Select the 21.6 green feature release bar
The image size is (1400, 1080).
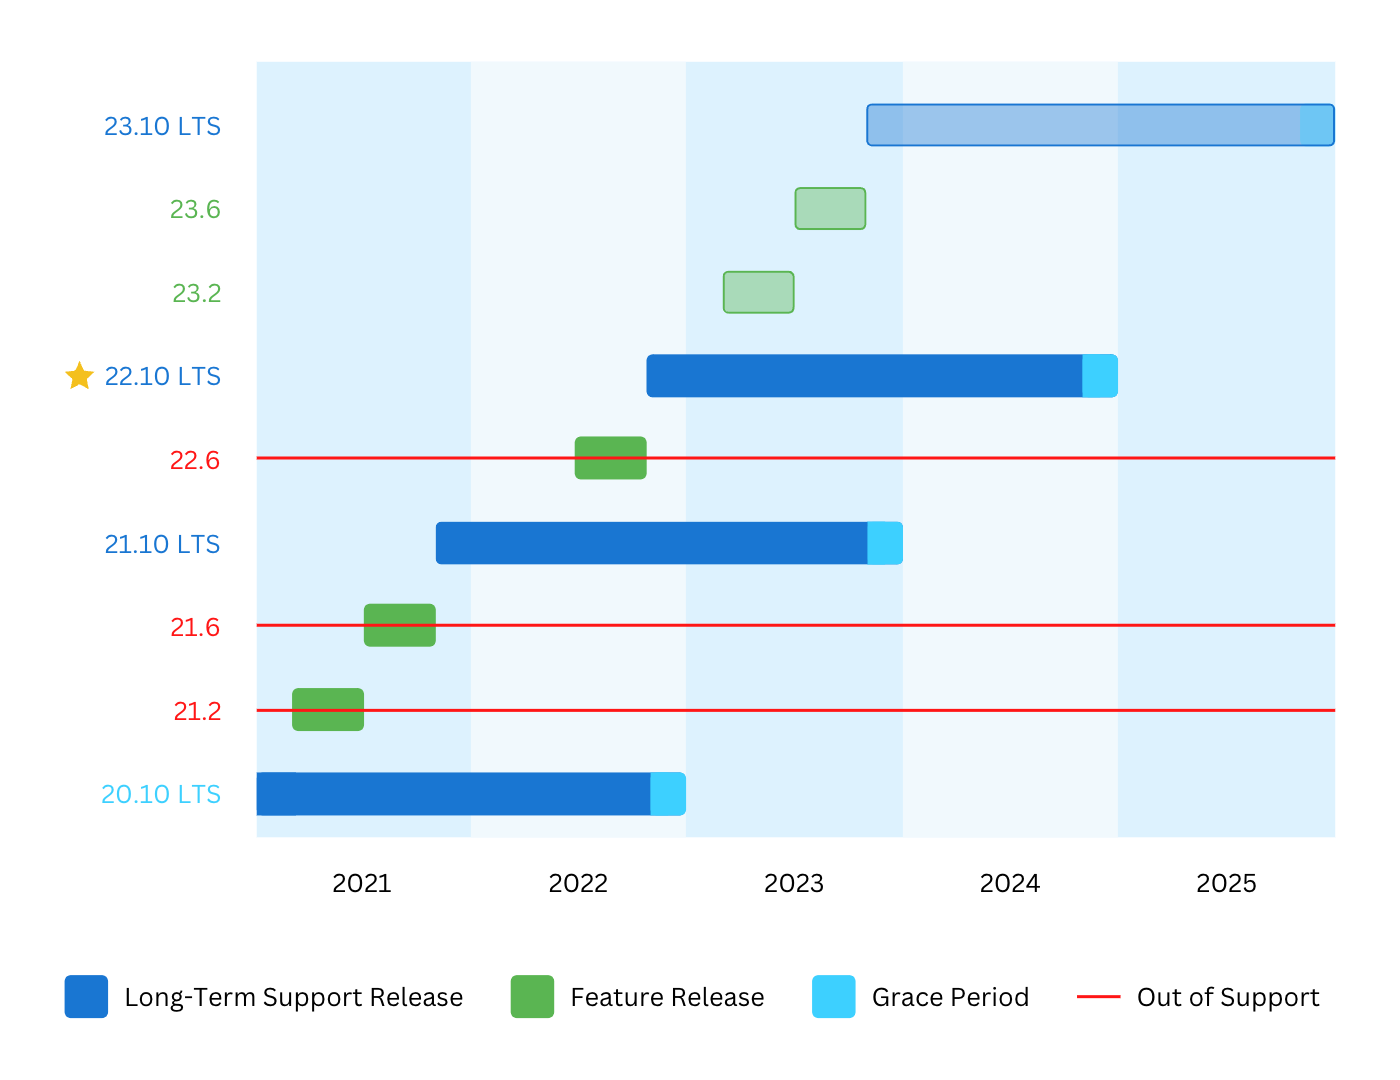coord(399,625)
